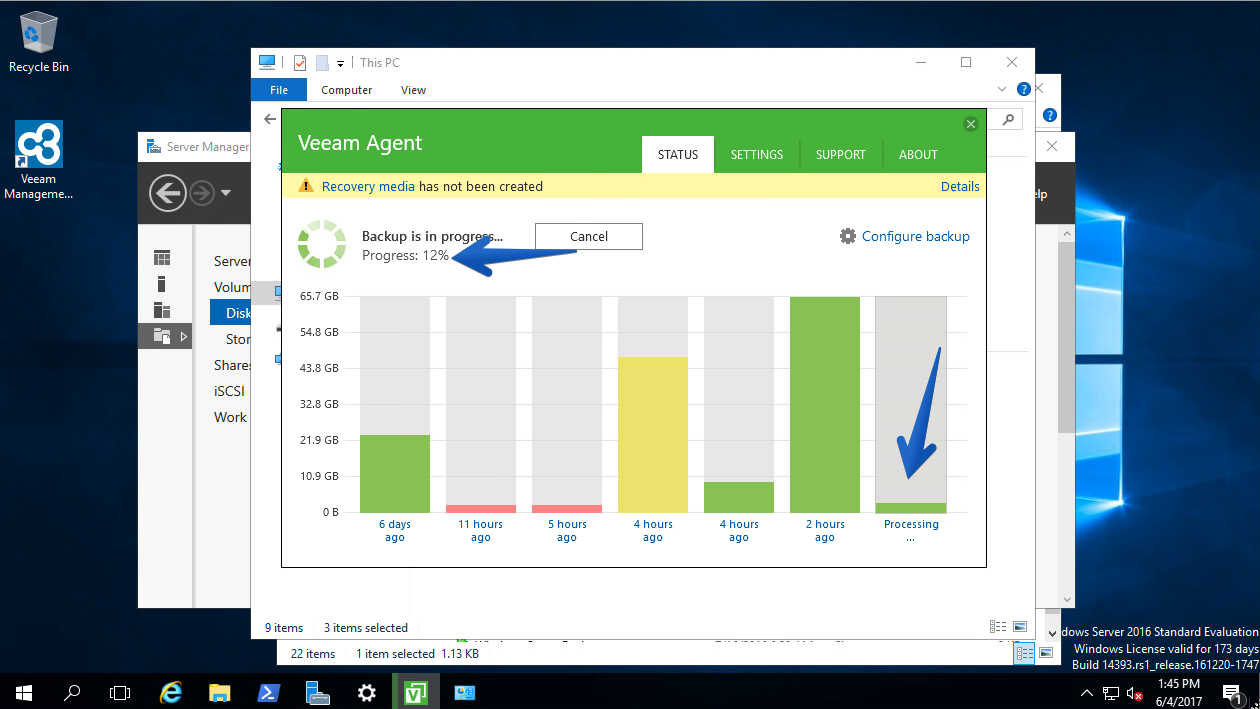Open the View ribbon tab
This screenshot has height=709, width=1260.
click(413, 90)
